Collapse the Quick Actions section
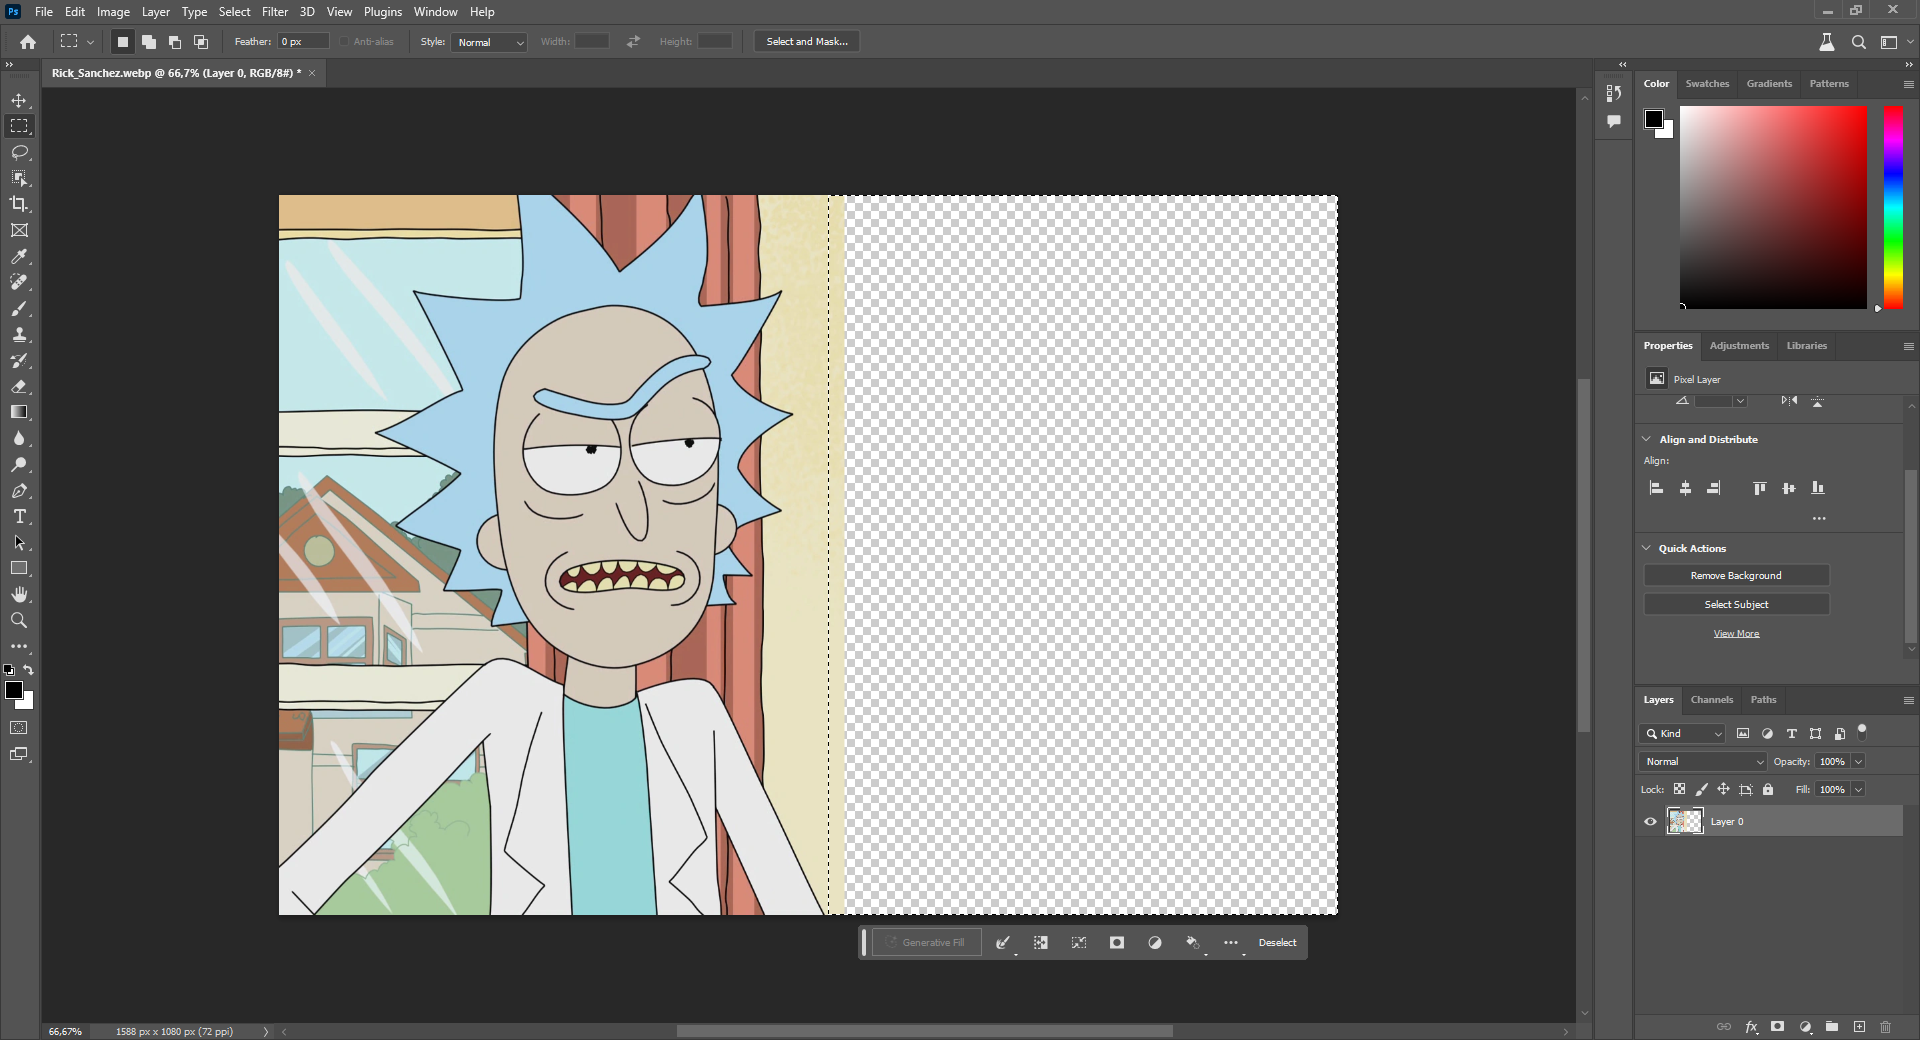Screen dimensions: 1920x1040 (x=1646, y=548)
